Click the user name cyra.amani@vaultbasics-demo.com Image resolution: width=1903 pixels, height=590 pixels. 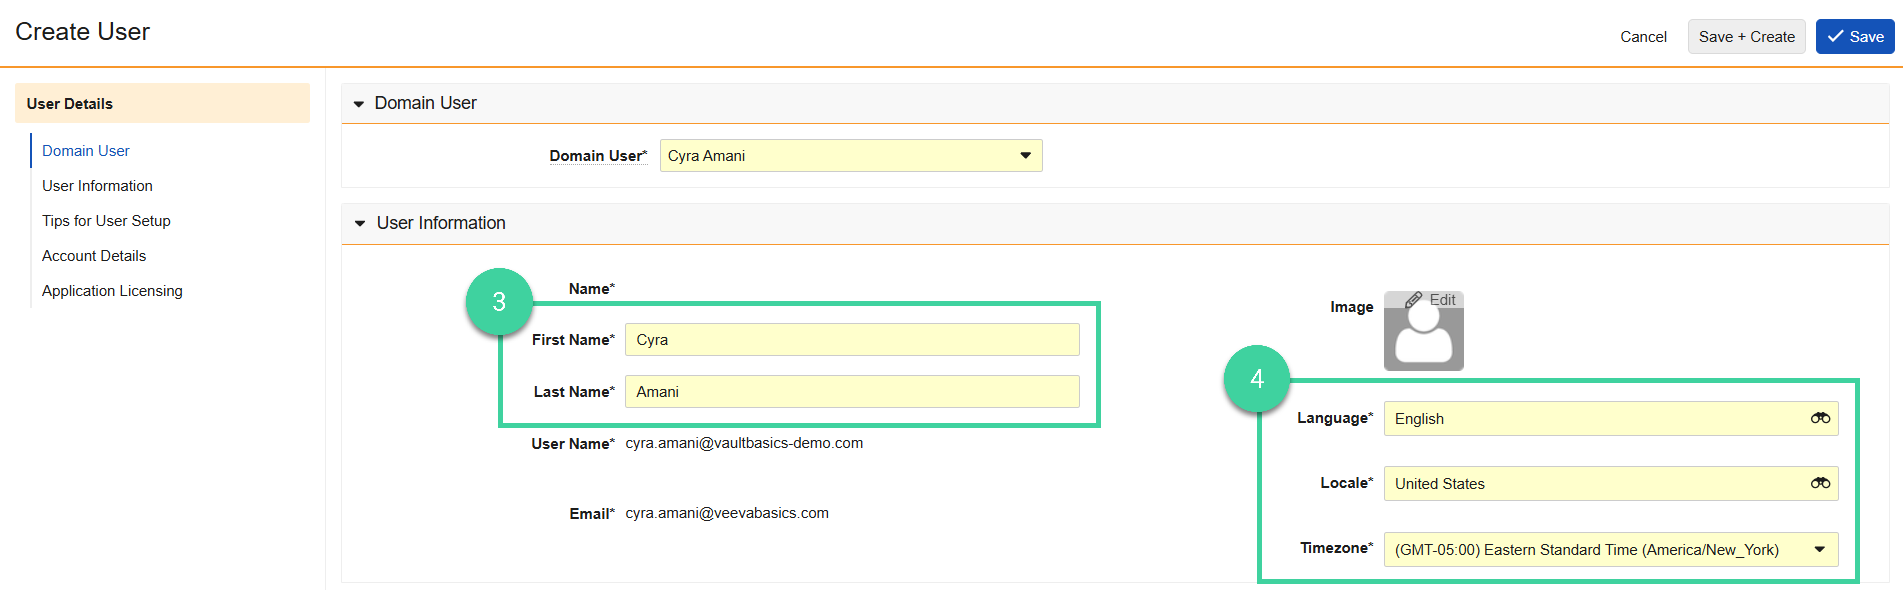point(744,443)
